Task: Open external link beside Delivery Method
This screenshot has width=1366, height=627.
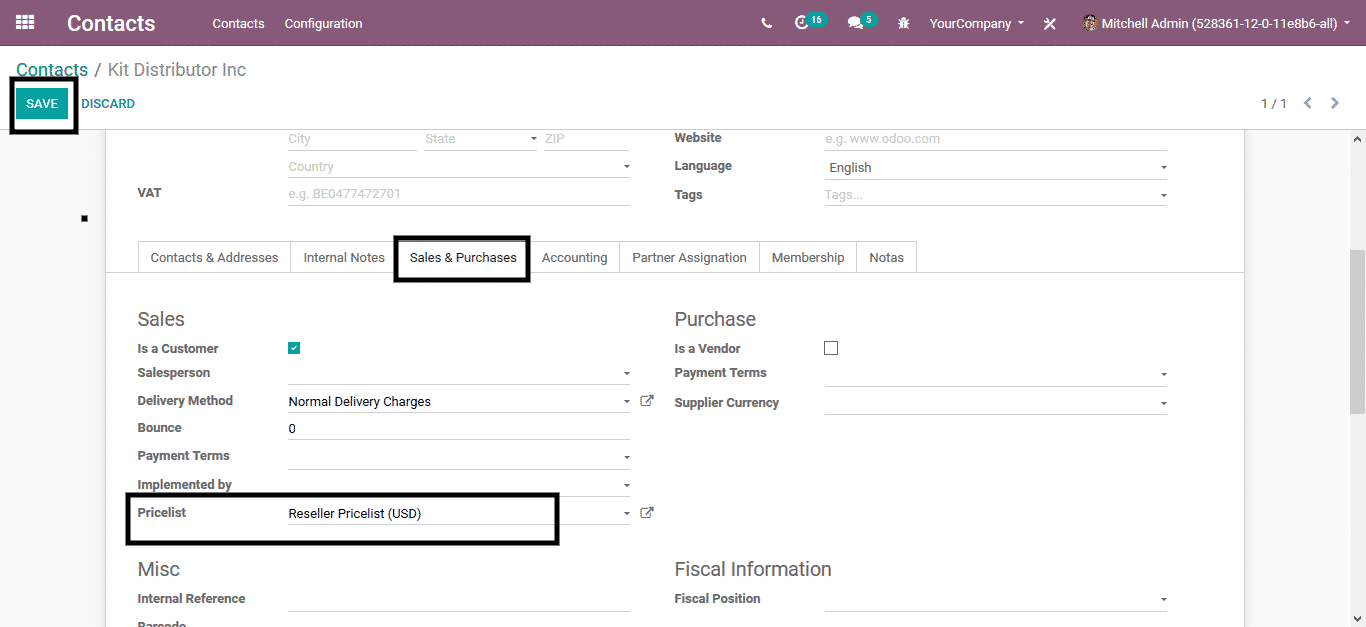Action: pos(647,401)
